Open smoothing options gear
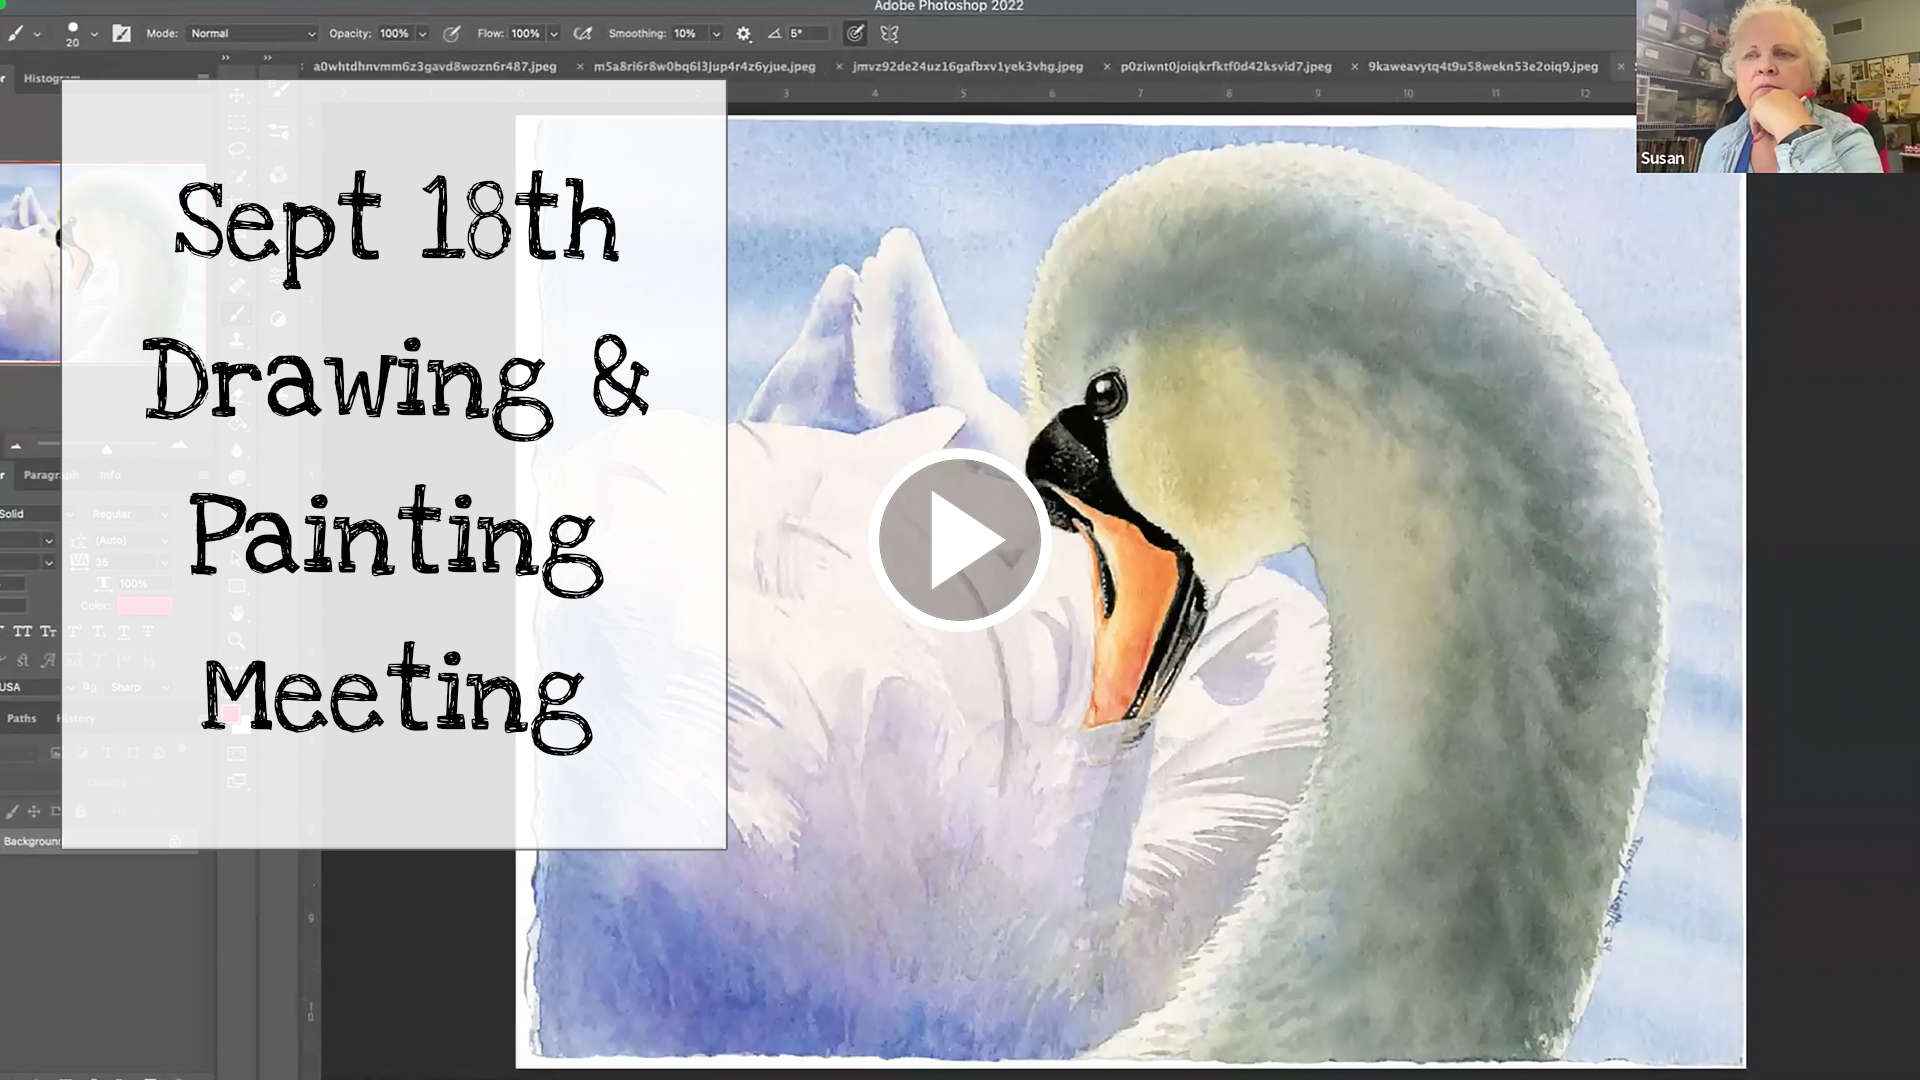The image size is (1920, 1080). [743, 34]
